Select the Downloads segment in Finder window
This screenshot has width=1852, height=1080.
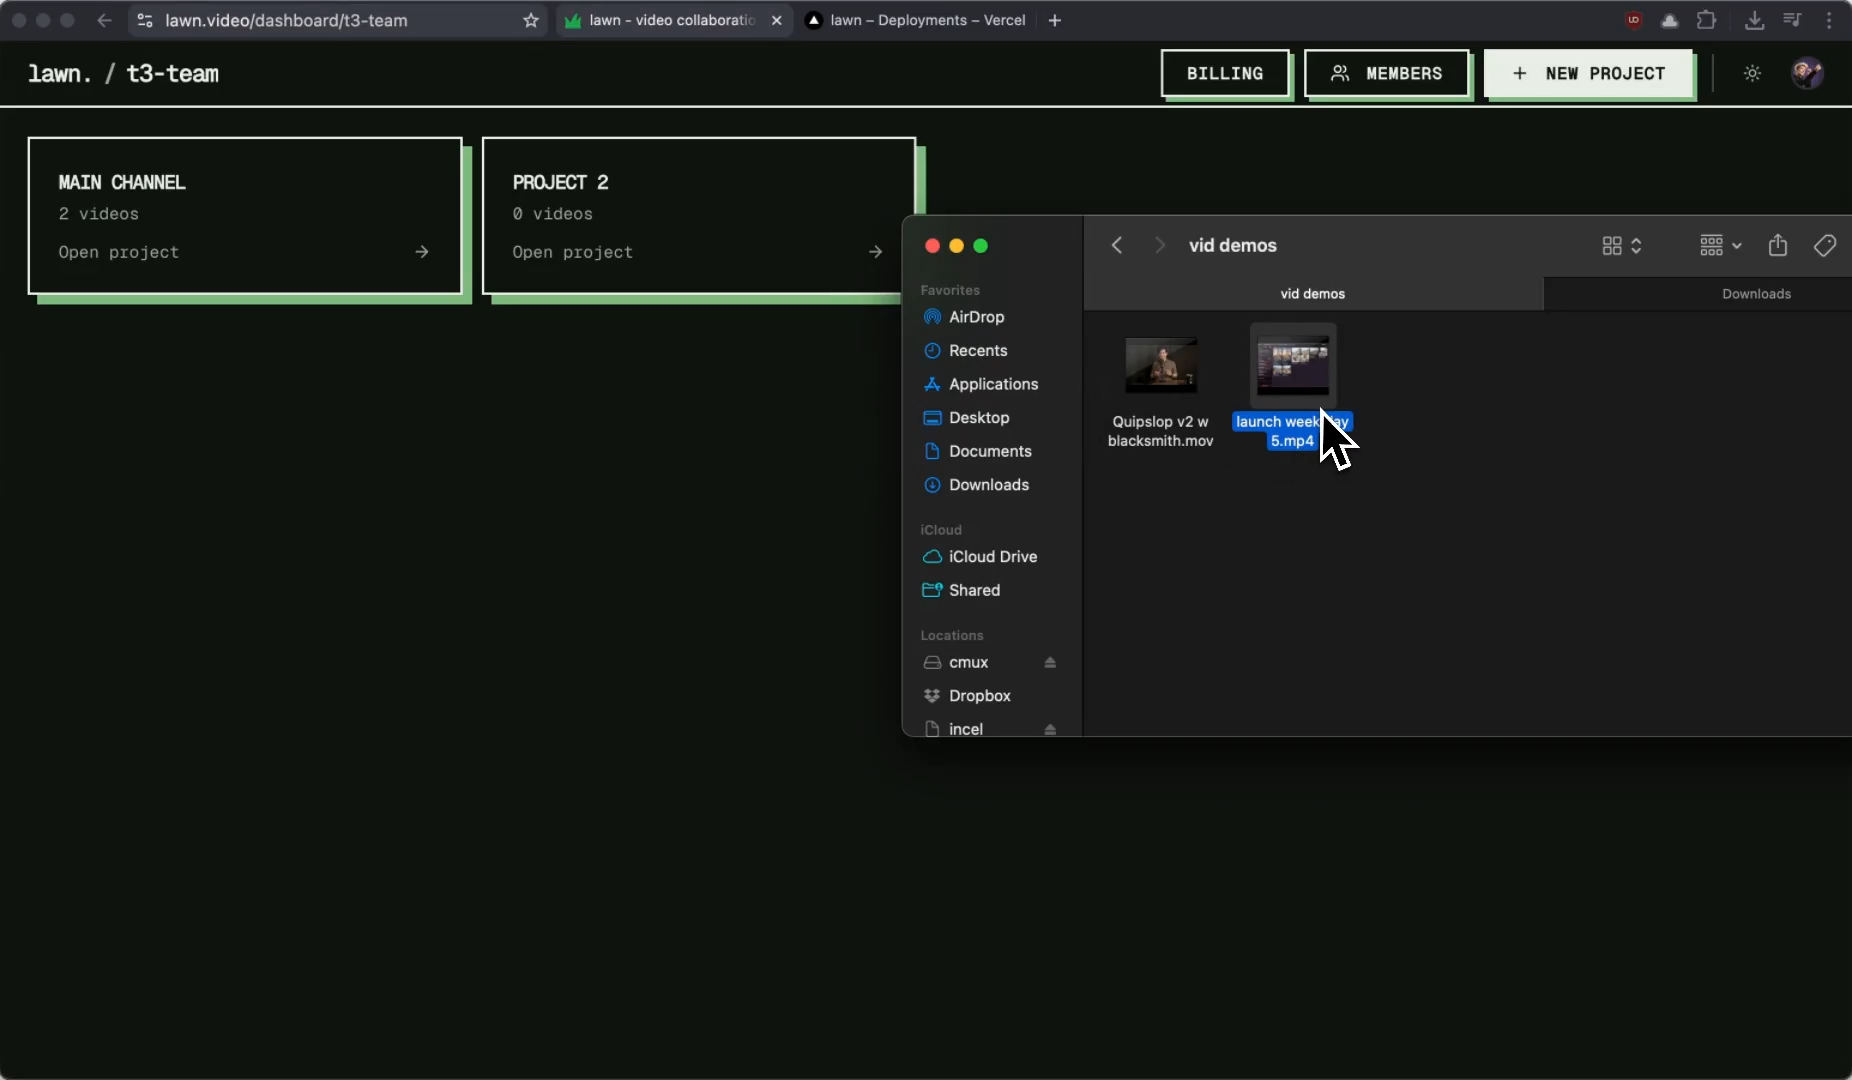pyautogui.click(x=1757, y=293)
